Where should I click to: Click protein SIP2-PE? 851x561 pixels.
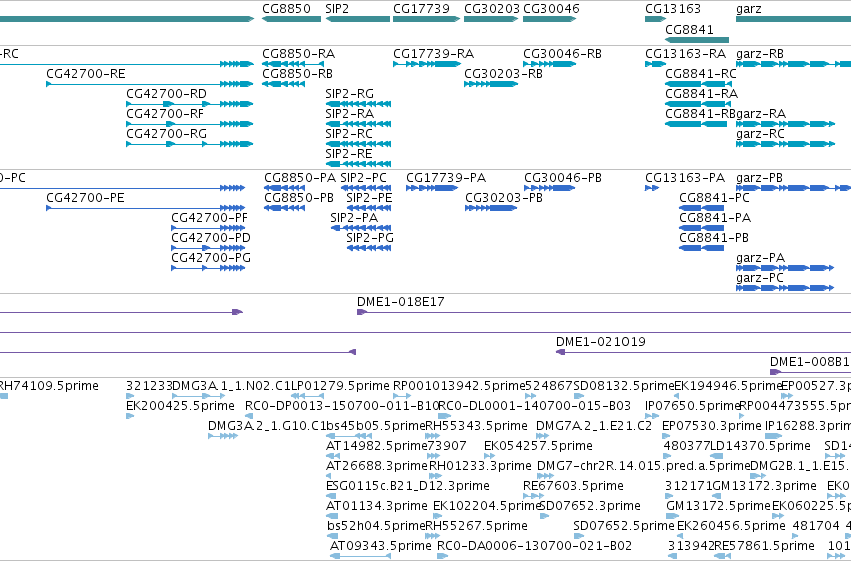(x=369, y=208)
